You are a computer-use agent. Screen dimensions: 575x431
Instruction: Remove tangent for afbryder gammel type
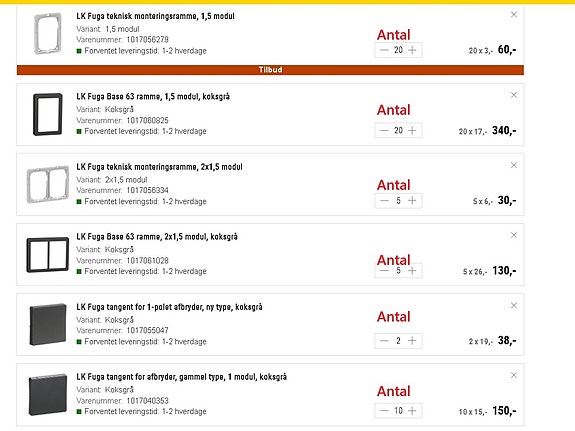pos(514,375)
